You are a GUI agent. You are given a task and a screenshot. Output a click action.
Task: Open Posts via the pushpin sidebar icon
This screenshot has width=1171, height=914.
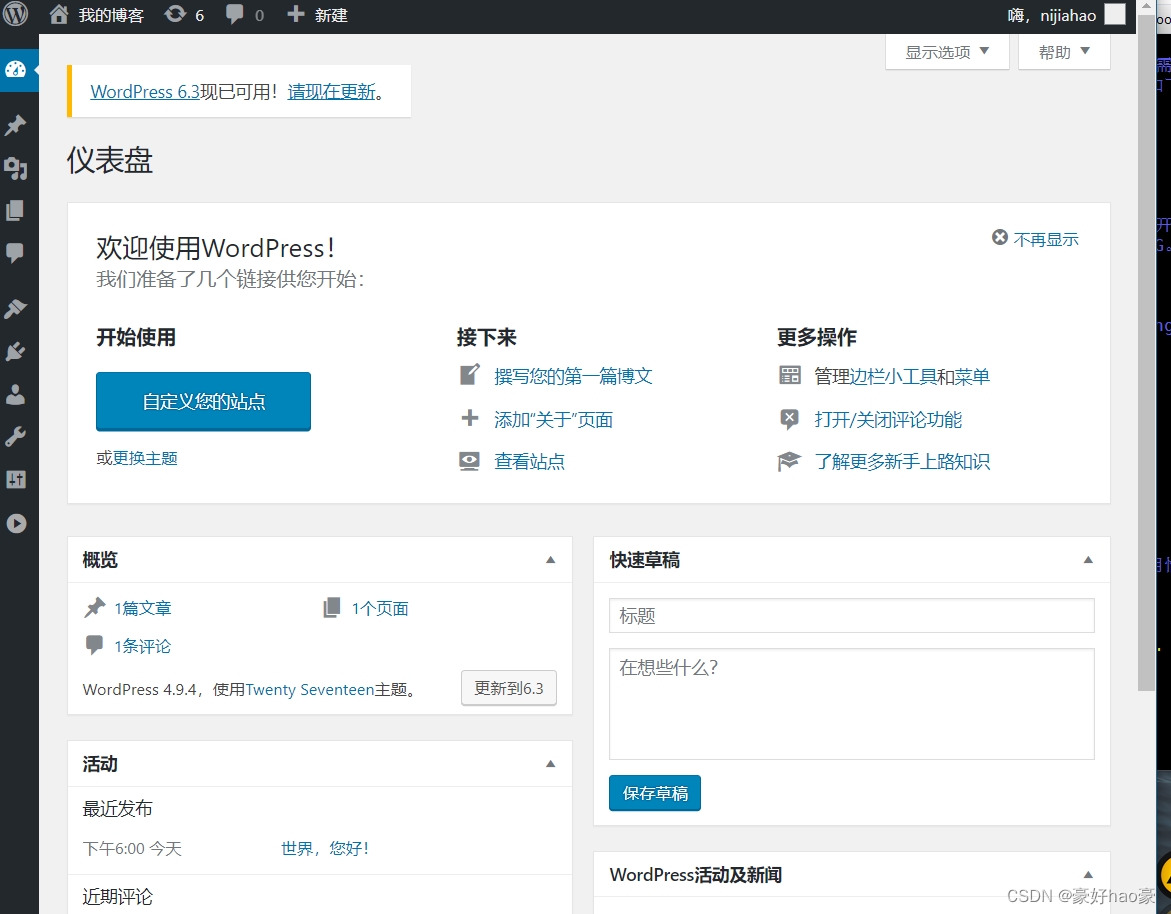[16, 125]
